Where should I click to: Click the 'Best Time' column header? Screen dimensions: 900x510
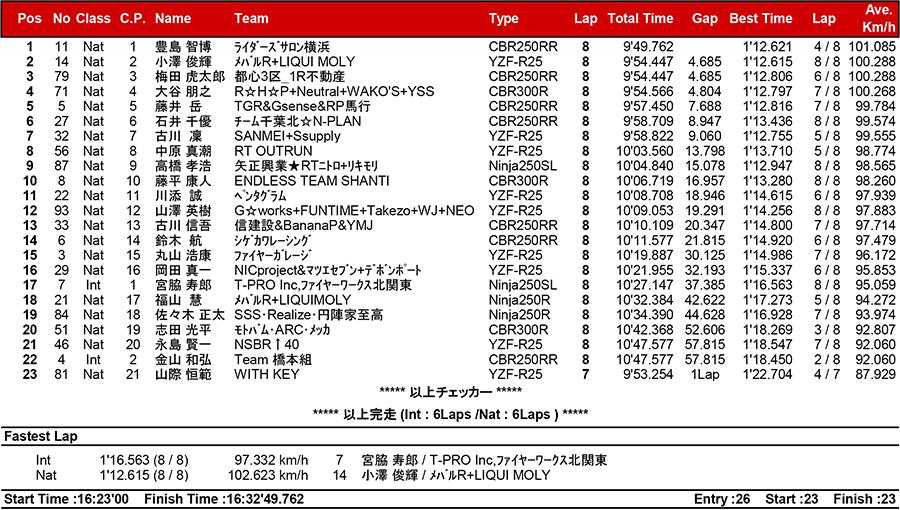pyautogui.click(x=761, y=18)
